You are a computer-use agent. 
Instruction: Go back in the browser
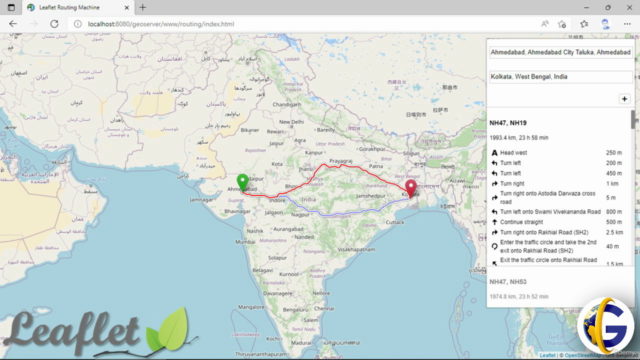pyautogui.click(x=13, y=24)
